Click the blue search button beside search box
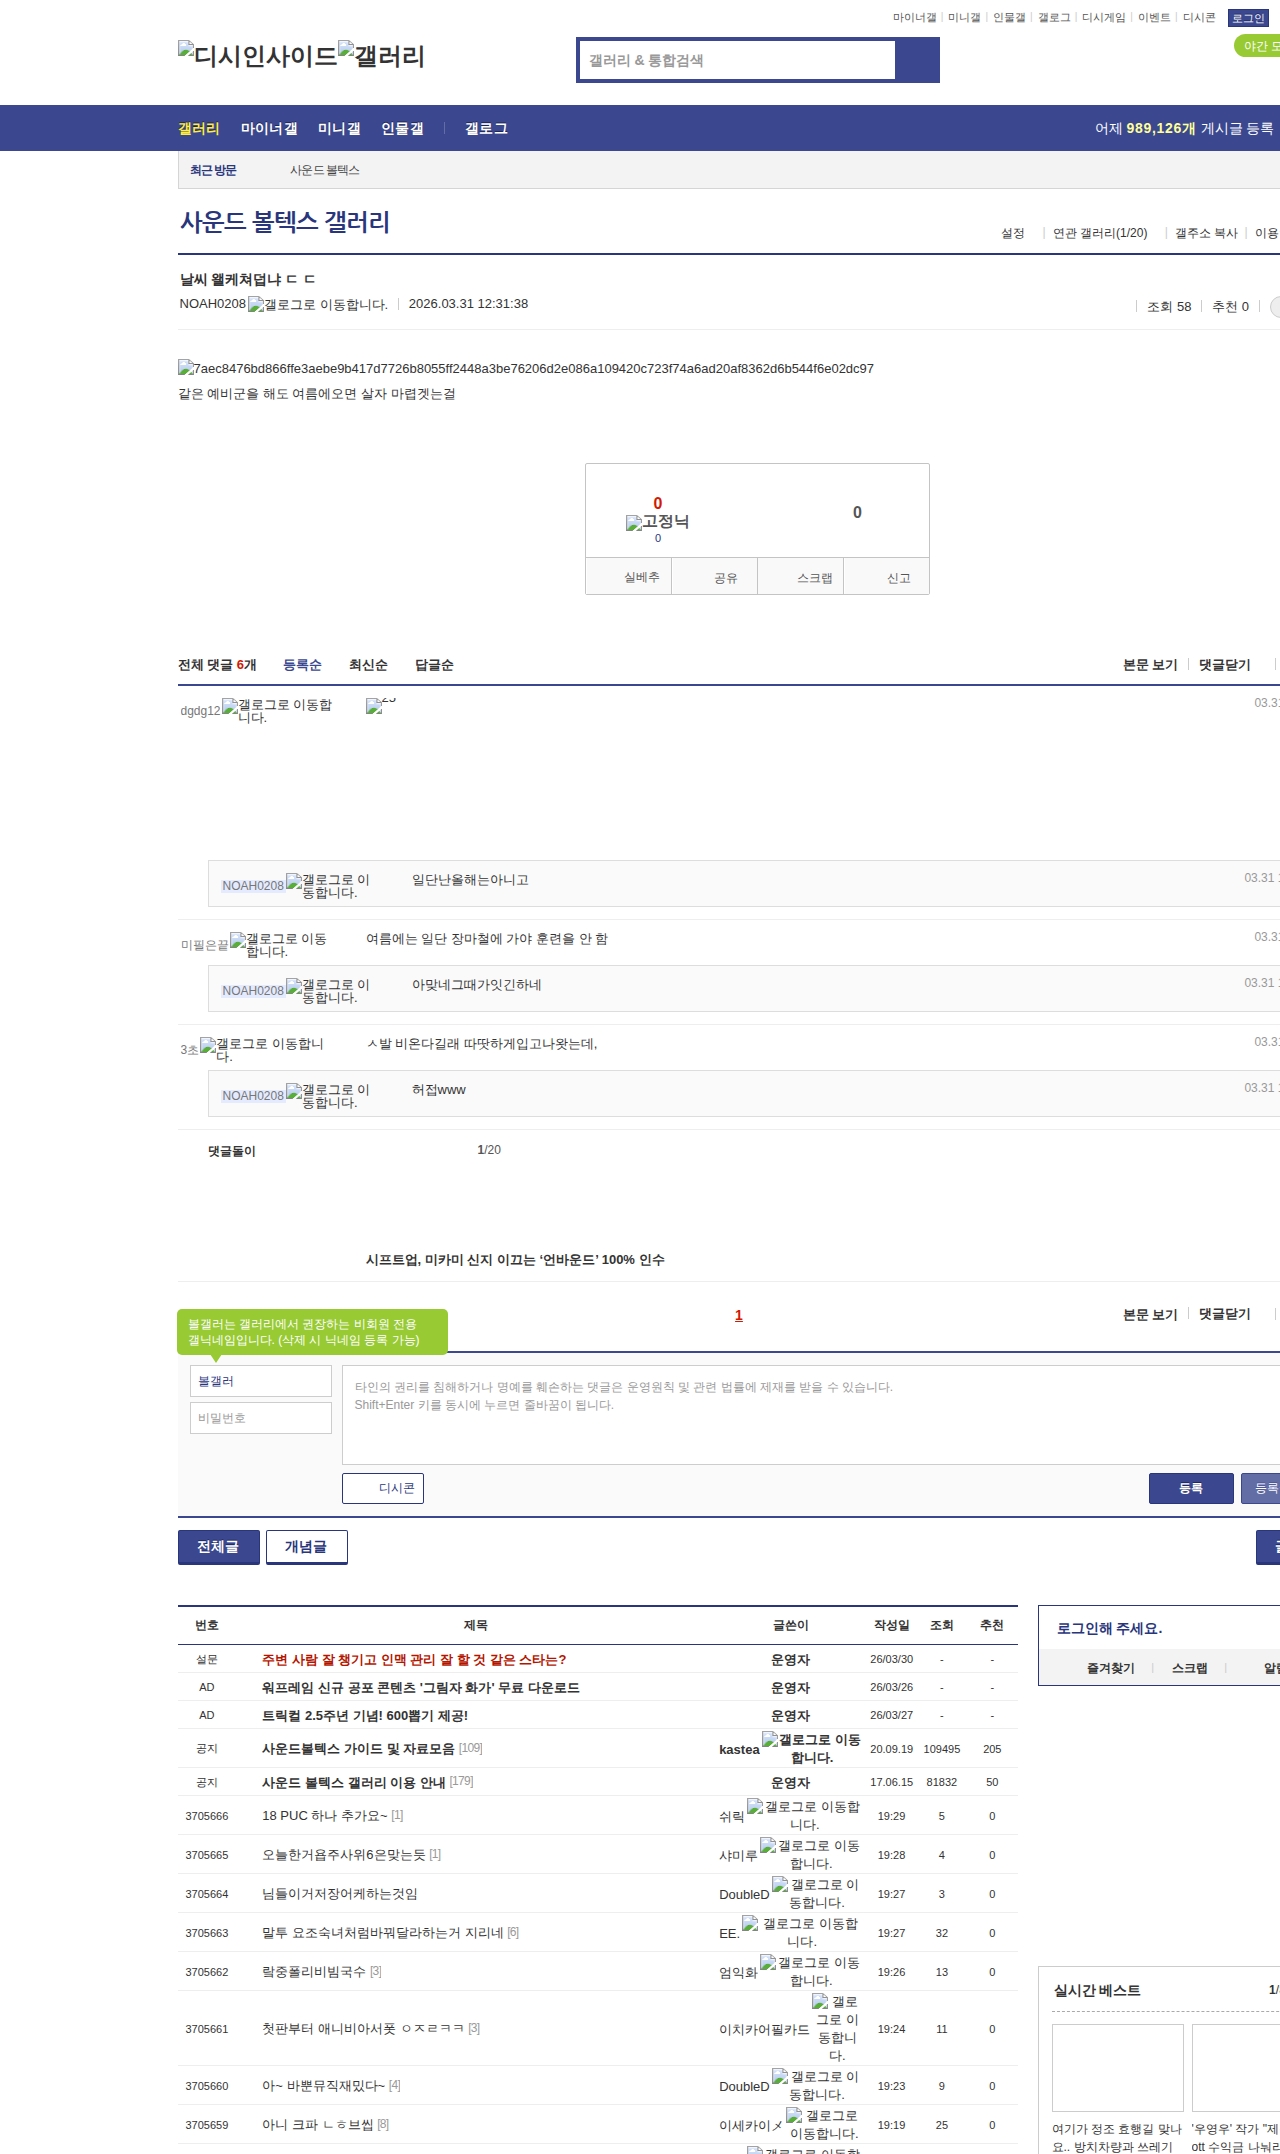 [x=917, y=60]
